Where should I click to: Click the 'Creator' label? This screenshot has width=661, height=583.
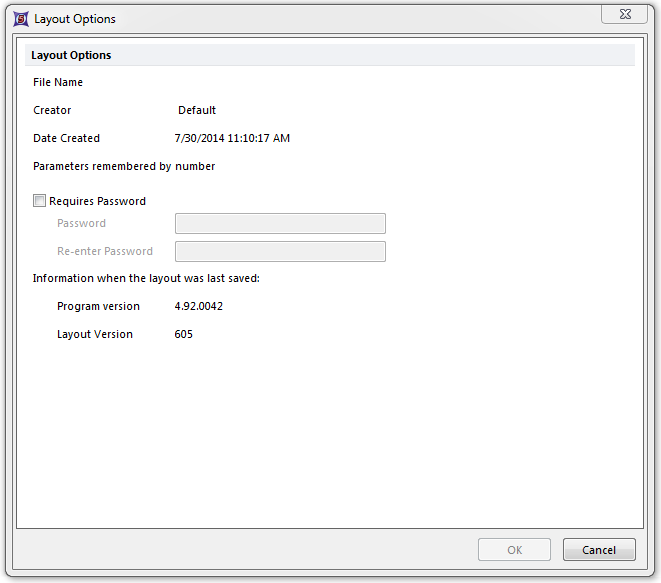click(52, 110)
